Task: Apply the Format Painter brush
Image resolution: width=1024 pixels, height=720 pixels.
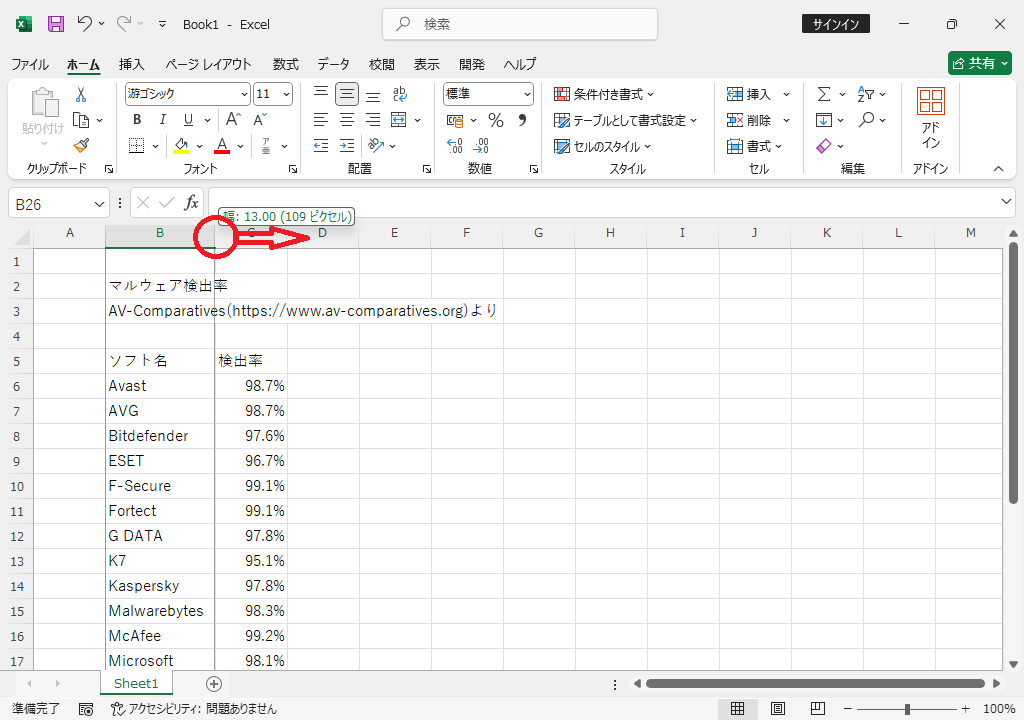Action: [81, 146]
